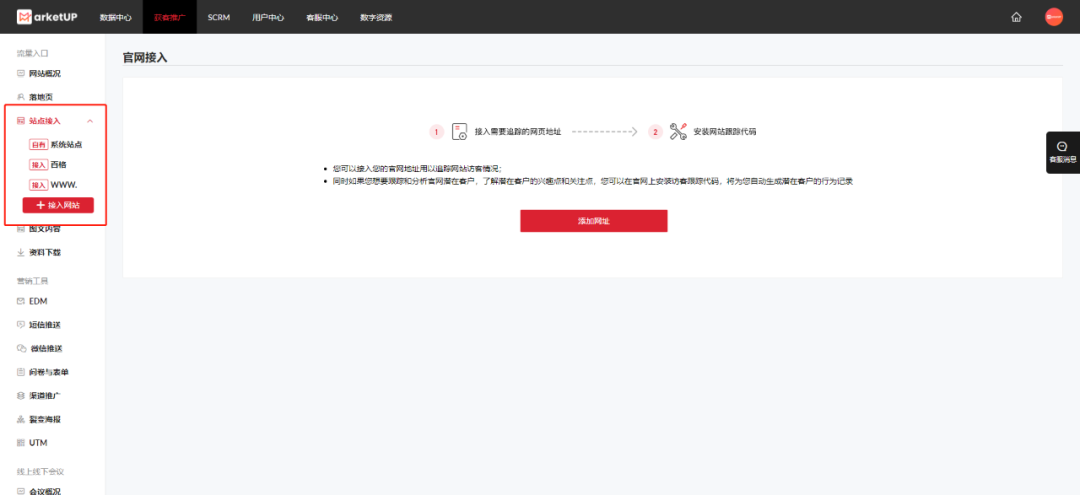Click the 短信推送 message icon
1080x495 pixels.
click(21, 324)
